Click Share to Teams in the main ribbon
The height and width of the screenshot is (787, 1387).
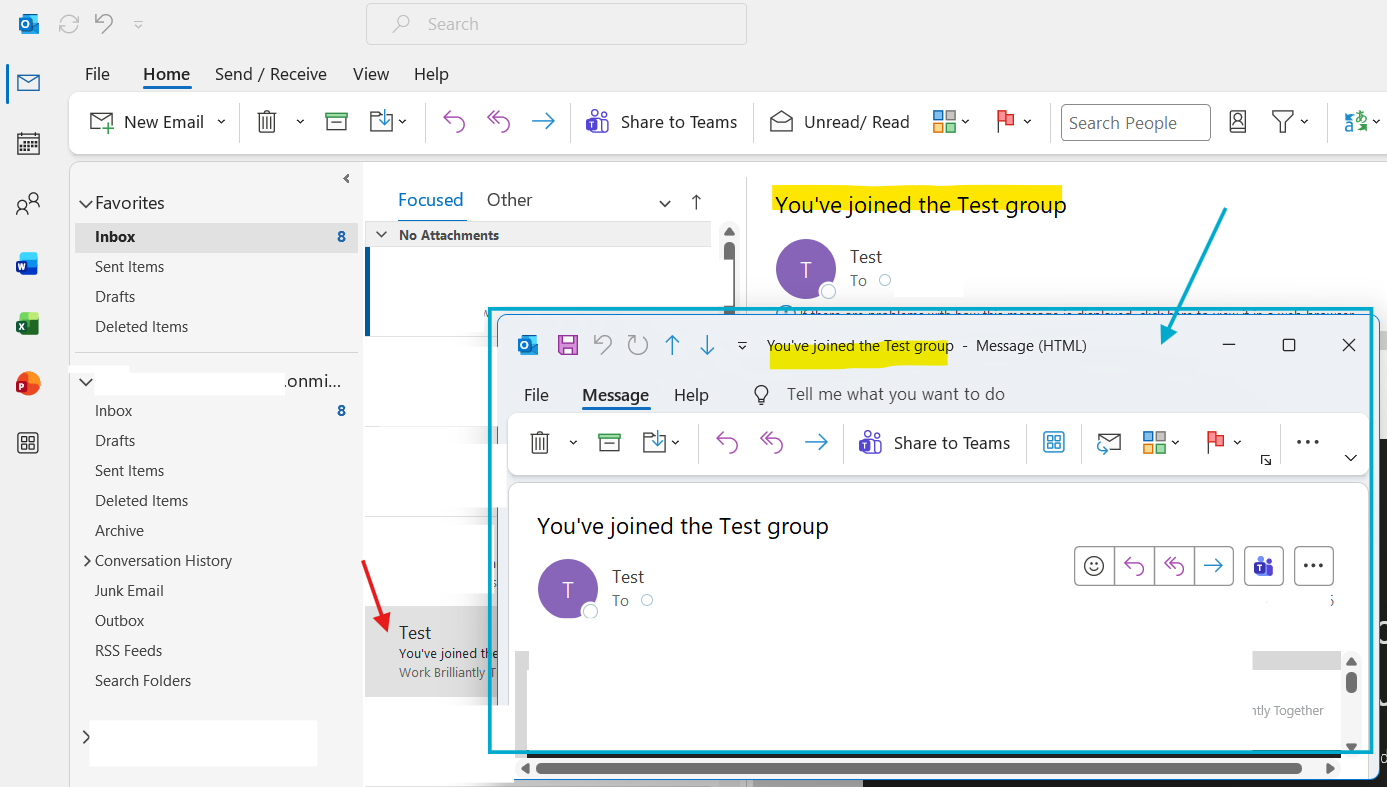(x=661, y=122)
